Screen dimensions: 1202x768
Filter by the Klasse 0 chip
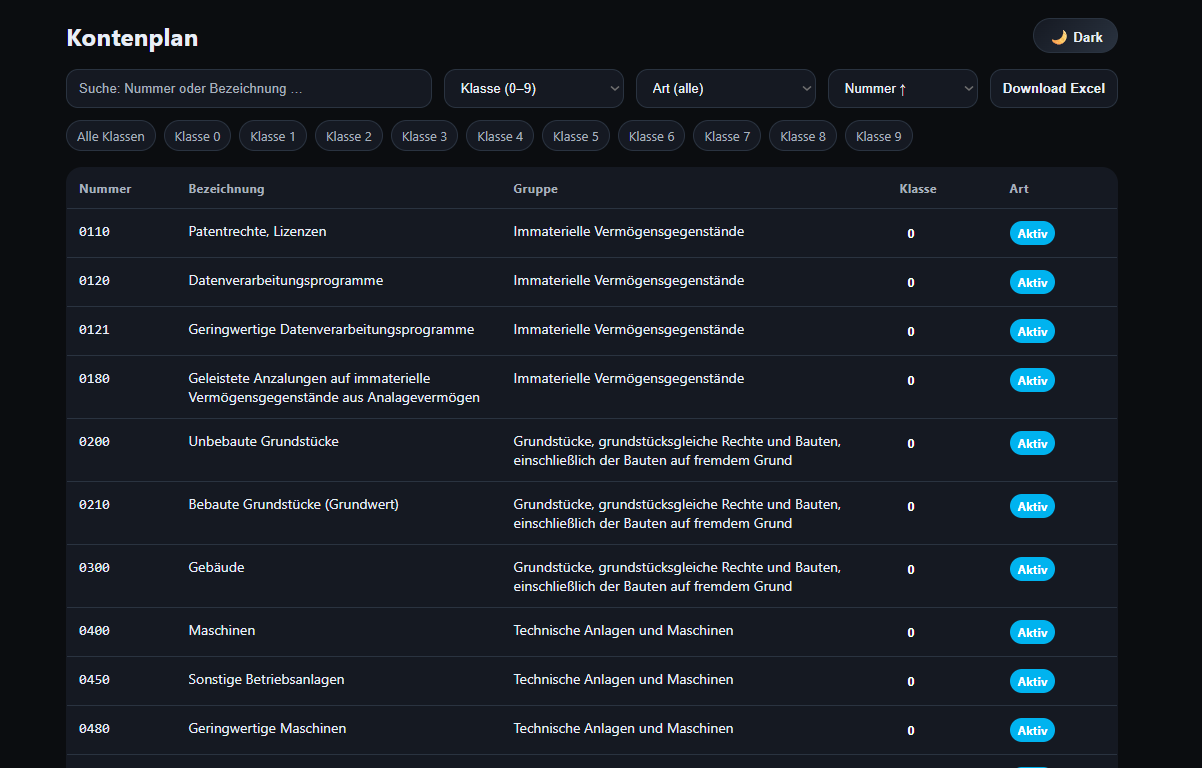[197, 136]
